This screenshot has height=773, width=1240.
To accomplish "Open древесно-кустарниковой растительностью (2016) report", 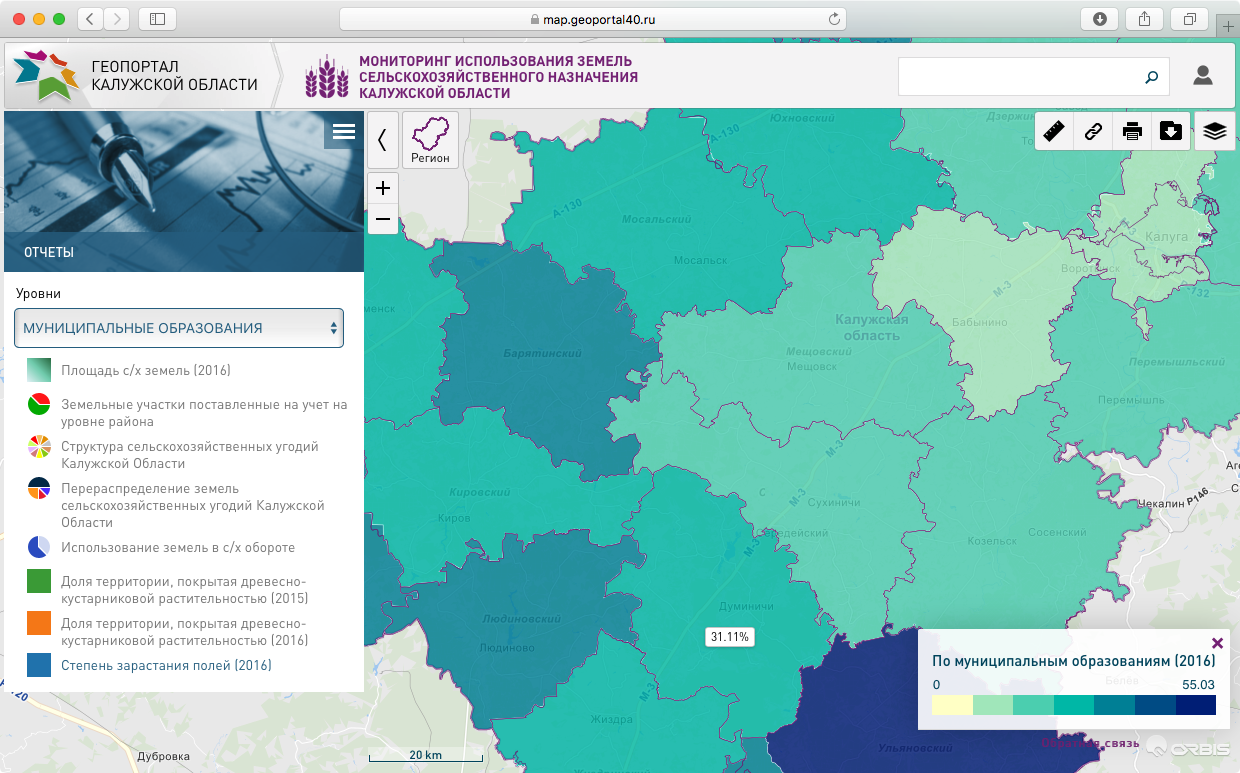I will [185, 632].
